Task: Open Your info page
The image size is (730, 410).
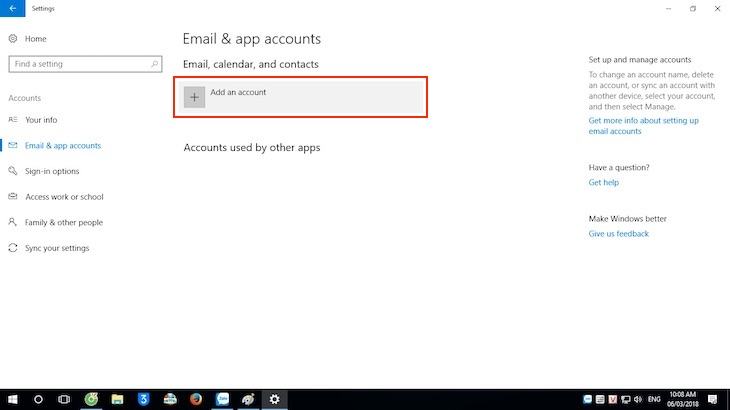Action: (x=41, y=120)
